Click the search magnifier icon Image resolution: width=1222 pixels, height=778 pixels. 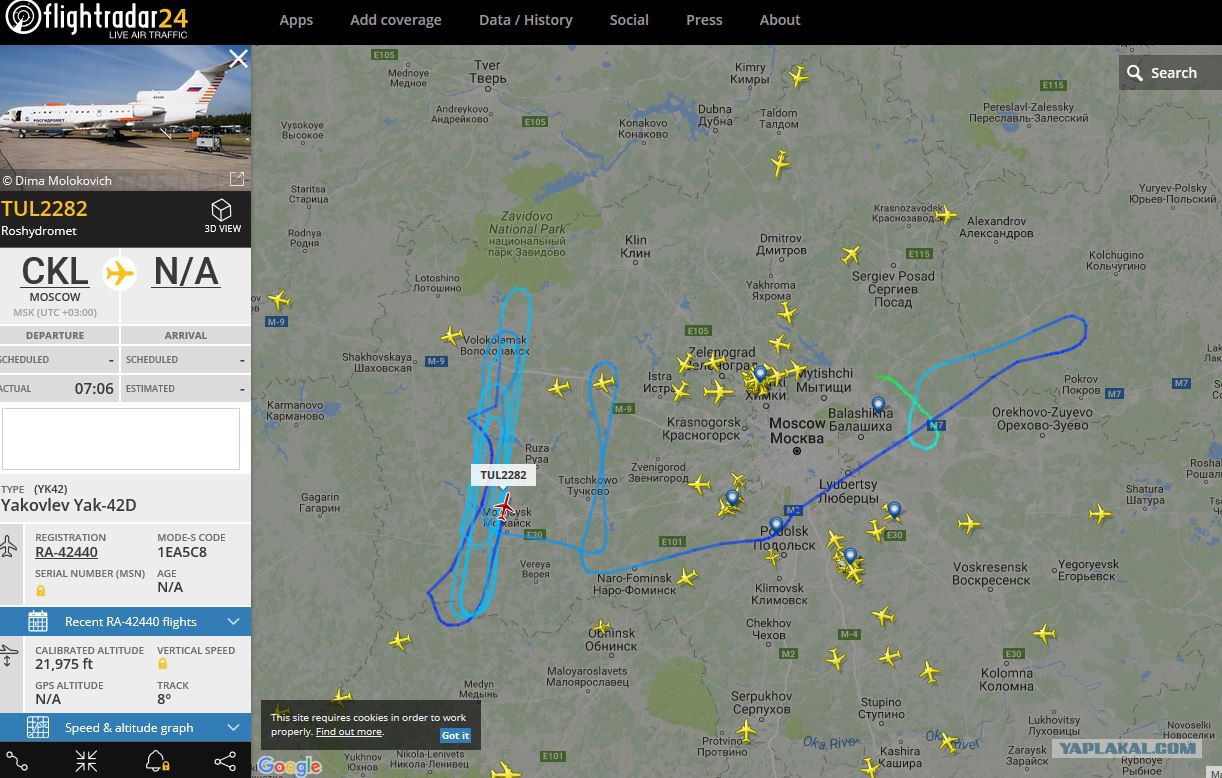1134,73
